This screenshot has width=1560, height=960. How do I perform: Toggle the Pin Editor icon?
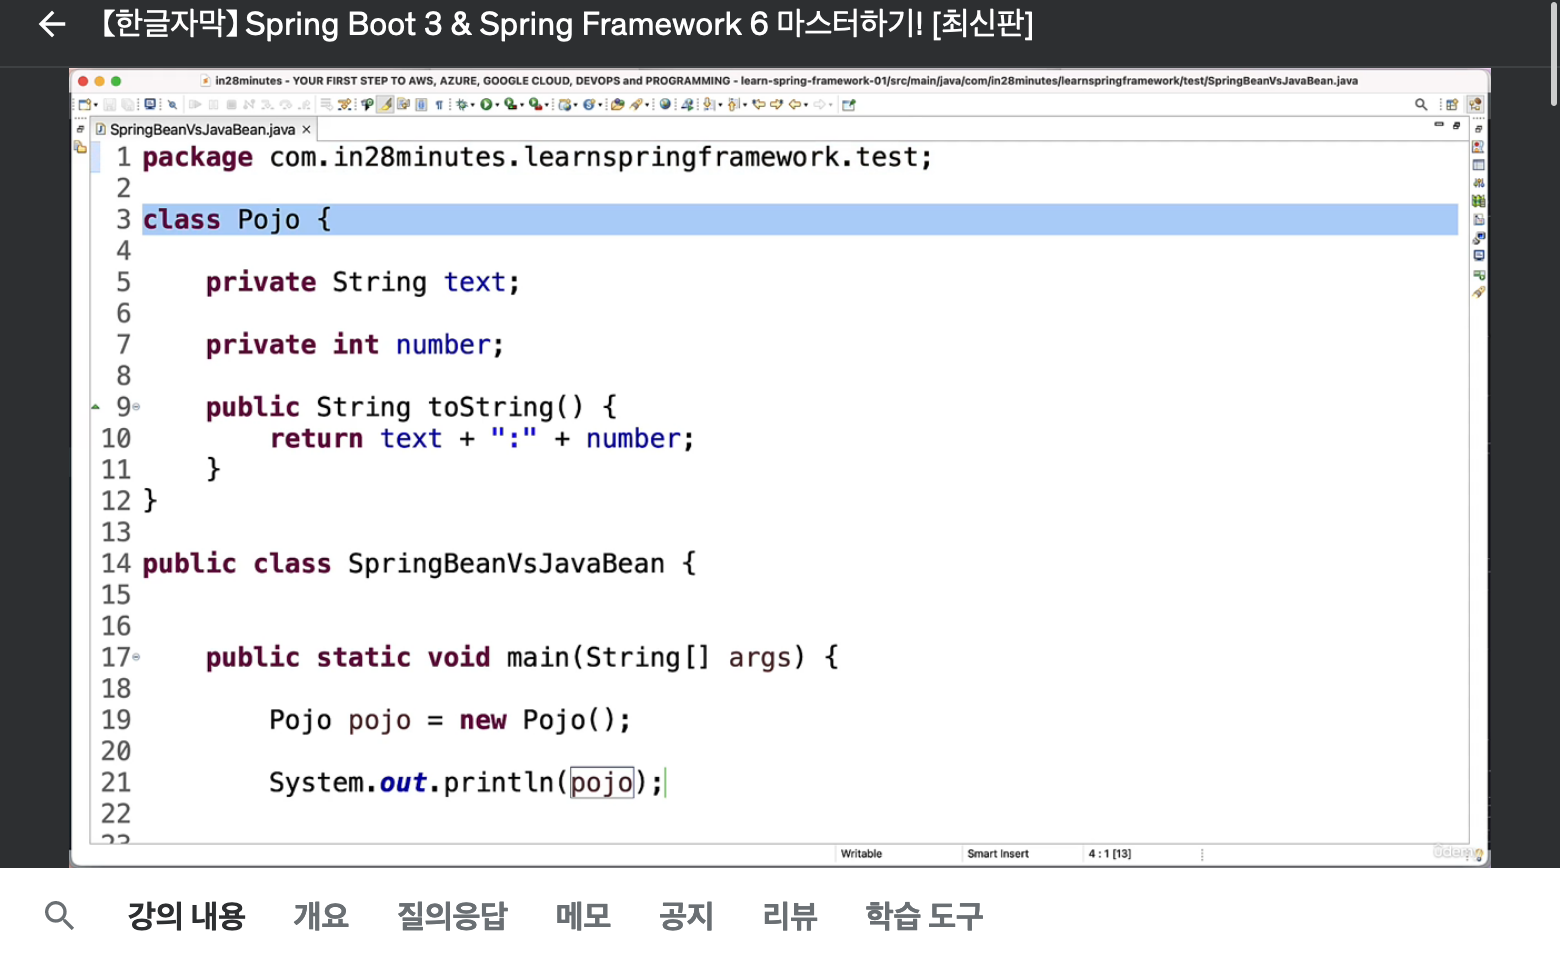(848, 104)
